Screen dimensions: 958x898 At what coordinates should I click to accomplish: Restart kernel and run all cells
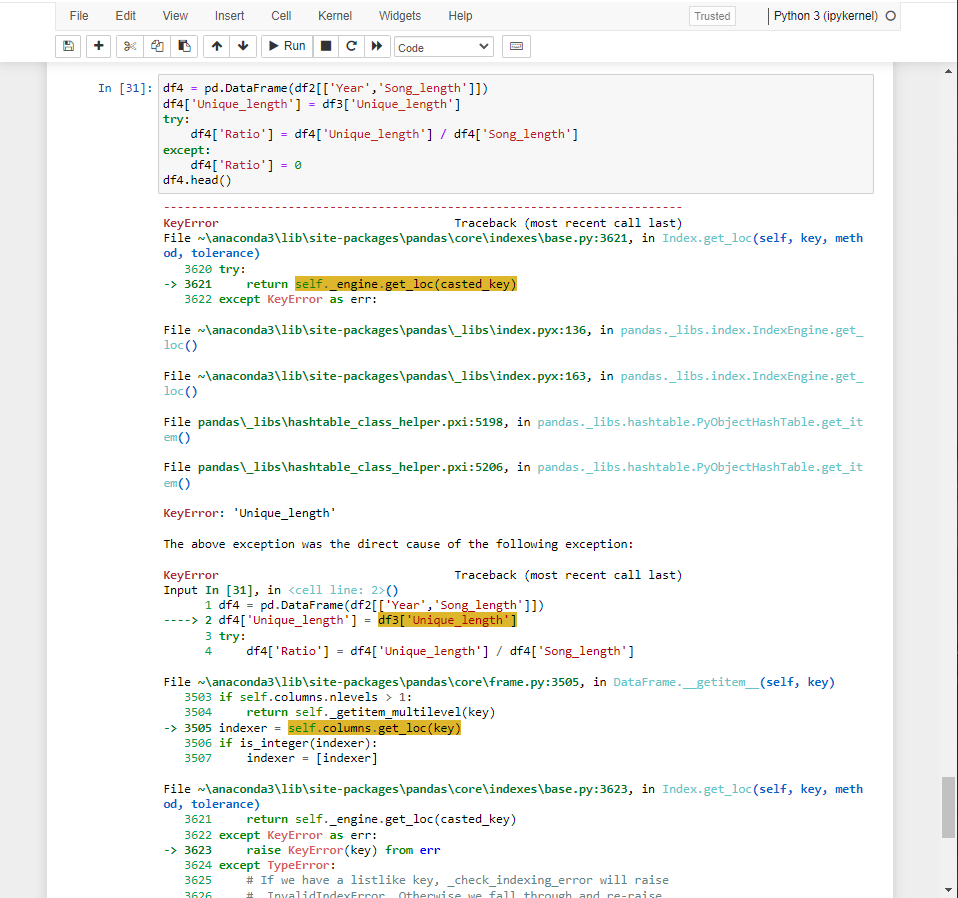[x=377, y=46]
